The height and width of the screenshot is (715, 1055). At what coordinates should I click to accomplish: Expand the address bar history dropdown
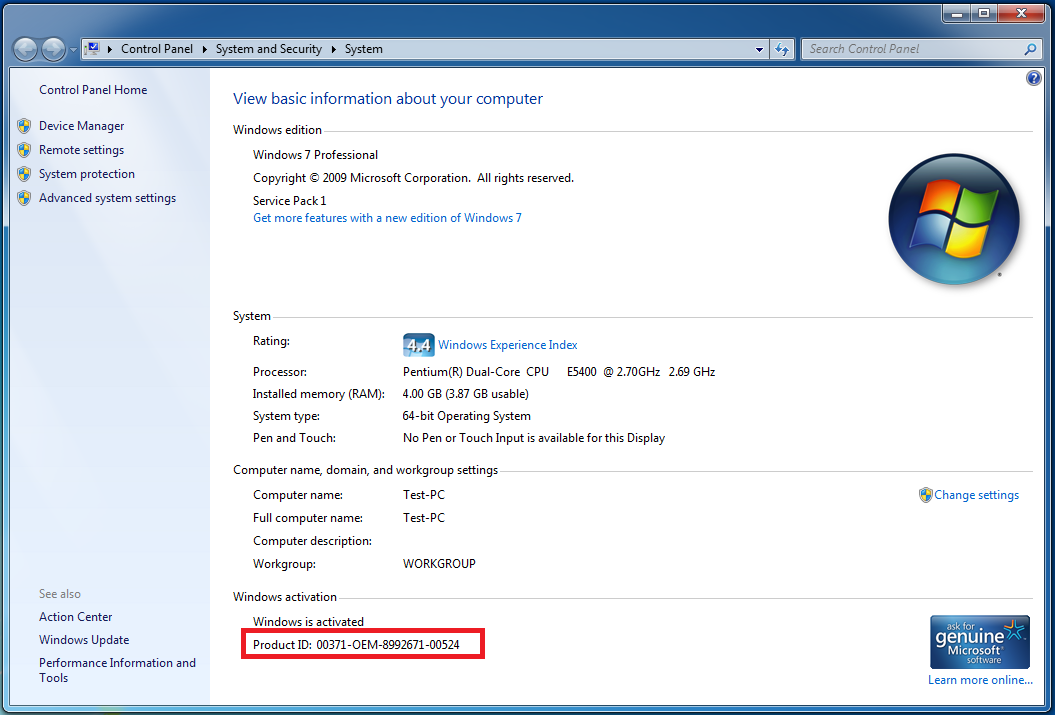point(760,49)
